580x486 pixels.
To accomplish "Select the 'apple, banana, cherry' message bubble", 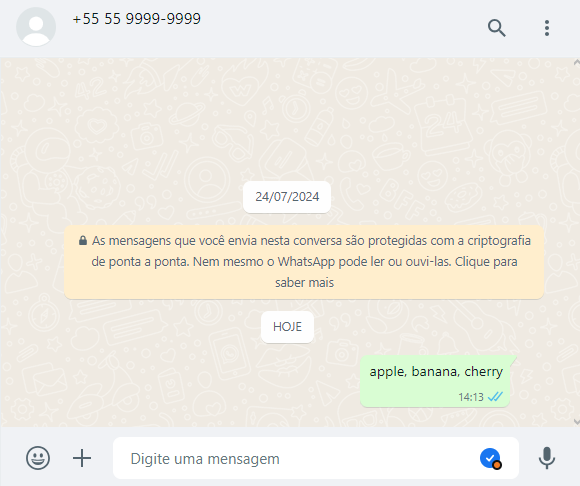I will pos(435,381).
